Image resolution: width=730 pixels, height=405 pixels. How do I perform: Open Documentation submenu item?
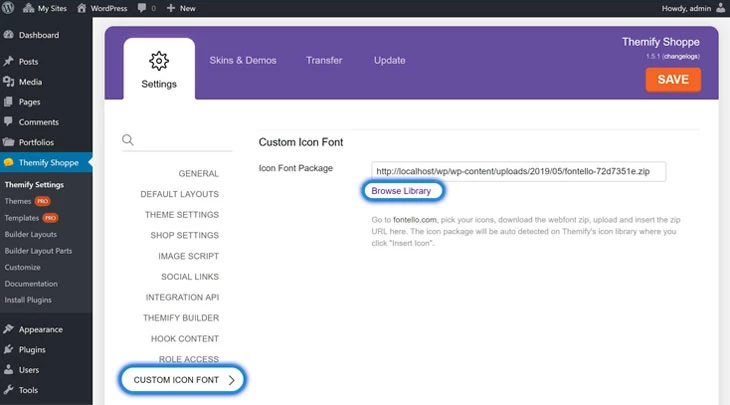(x=31, y=284)
